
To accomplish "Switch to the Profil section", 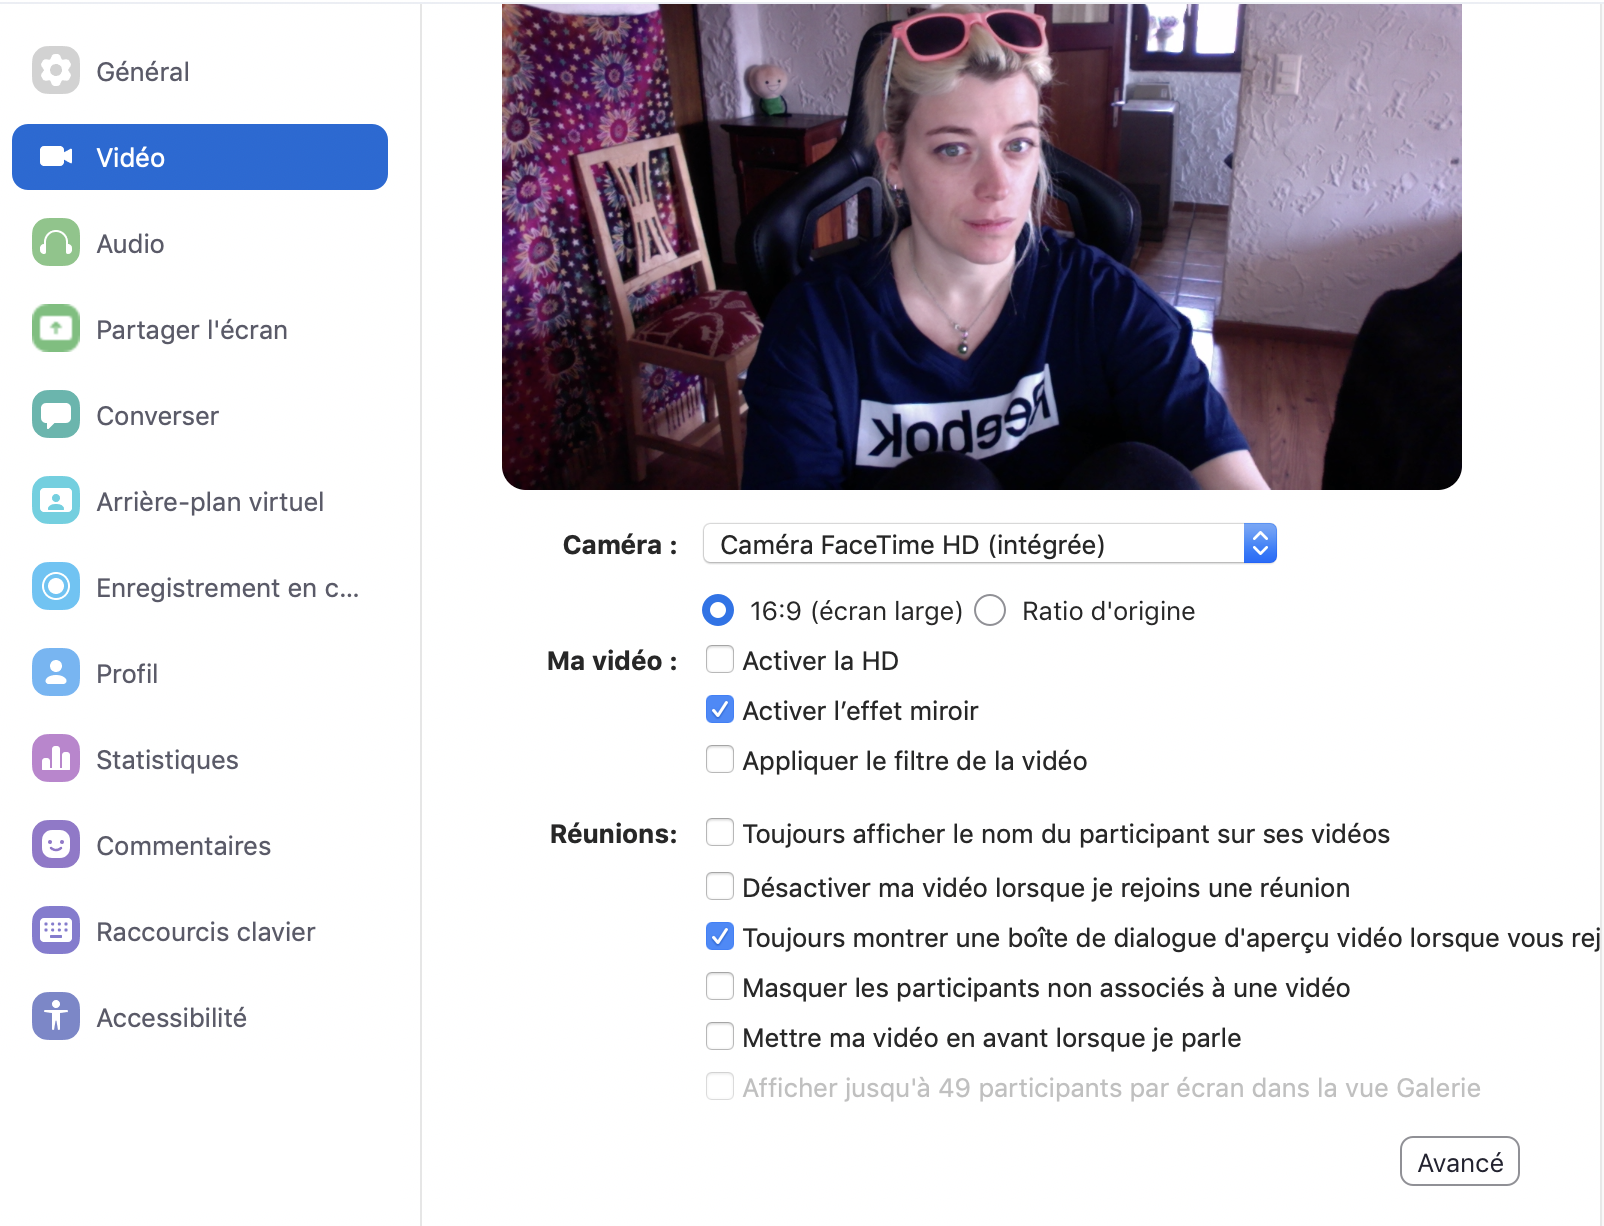I will [x=200, y=673].
